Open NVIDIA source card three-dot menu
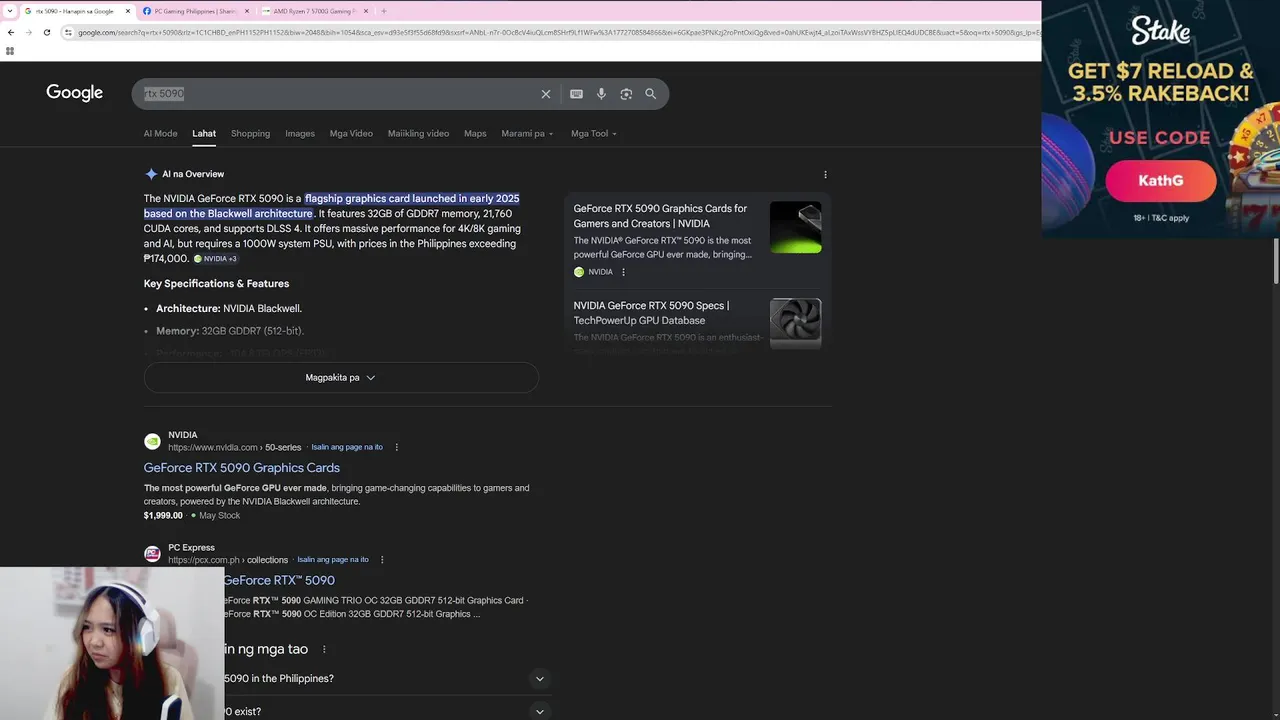The height and width of the screenshot is (720, 1280). (623, 272)
